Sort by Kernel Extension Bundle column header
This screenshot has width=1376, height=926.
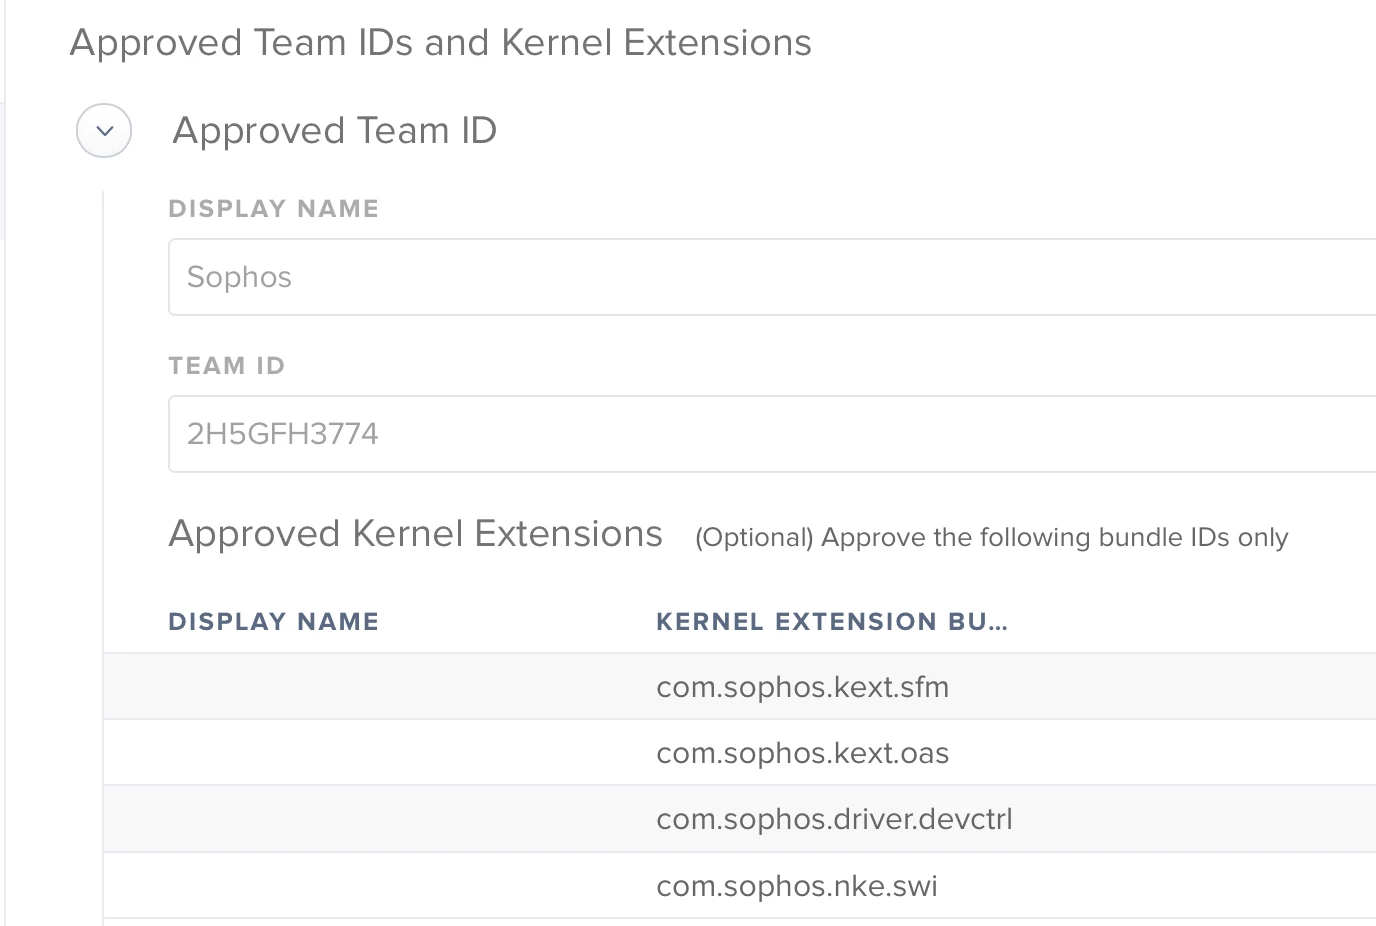832,621
